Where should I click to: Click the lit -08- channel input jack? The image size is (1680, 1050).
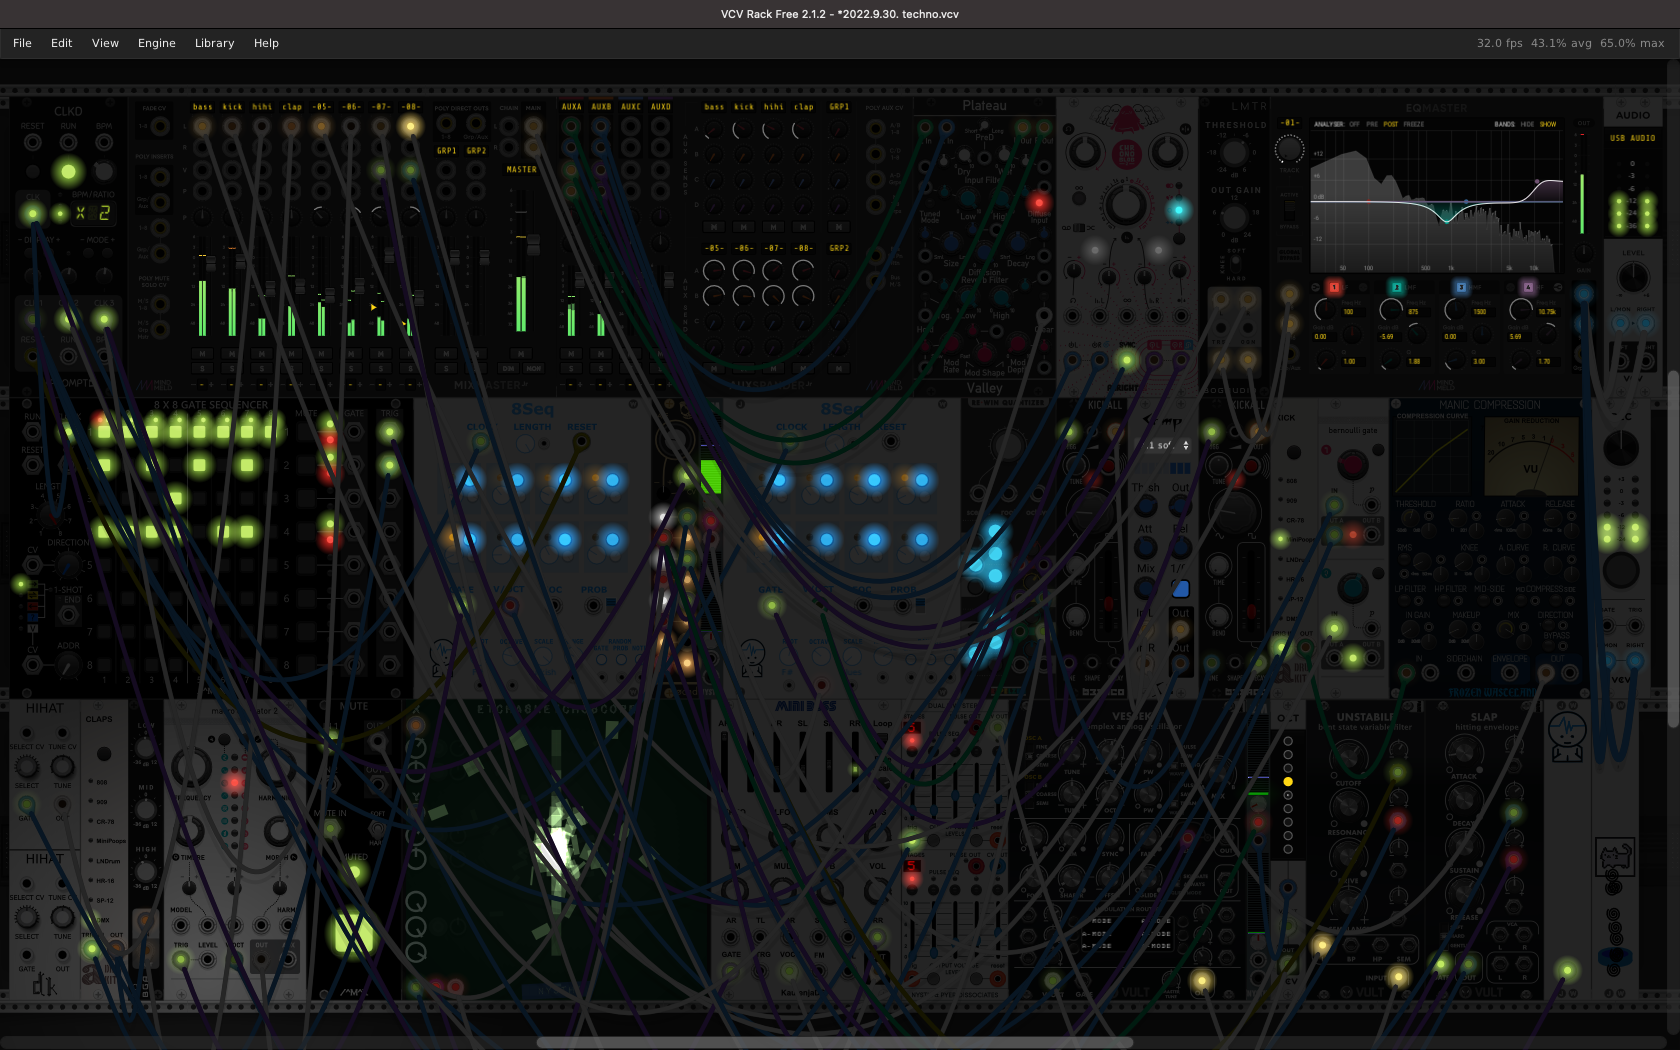410,126
